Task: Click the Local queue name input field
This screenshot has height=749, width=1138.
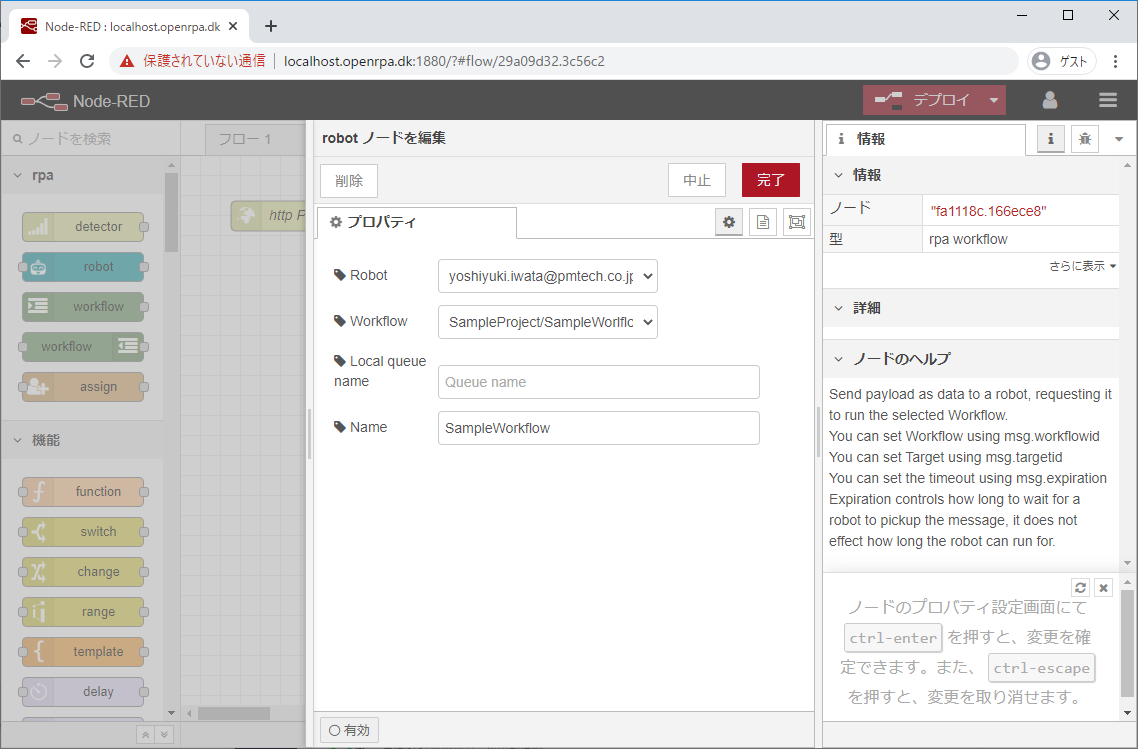Action: [598, 382]
